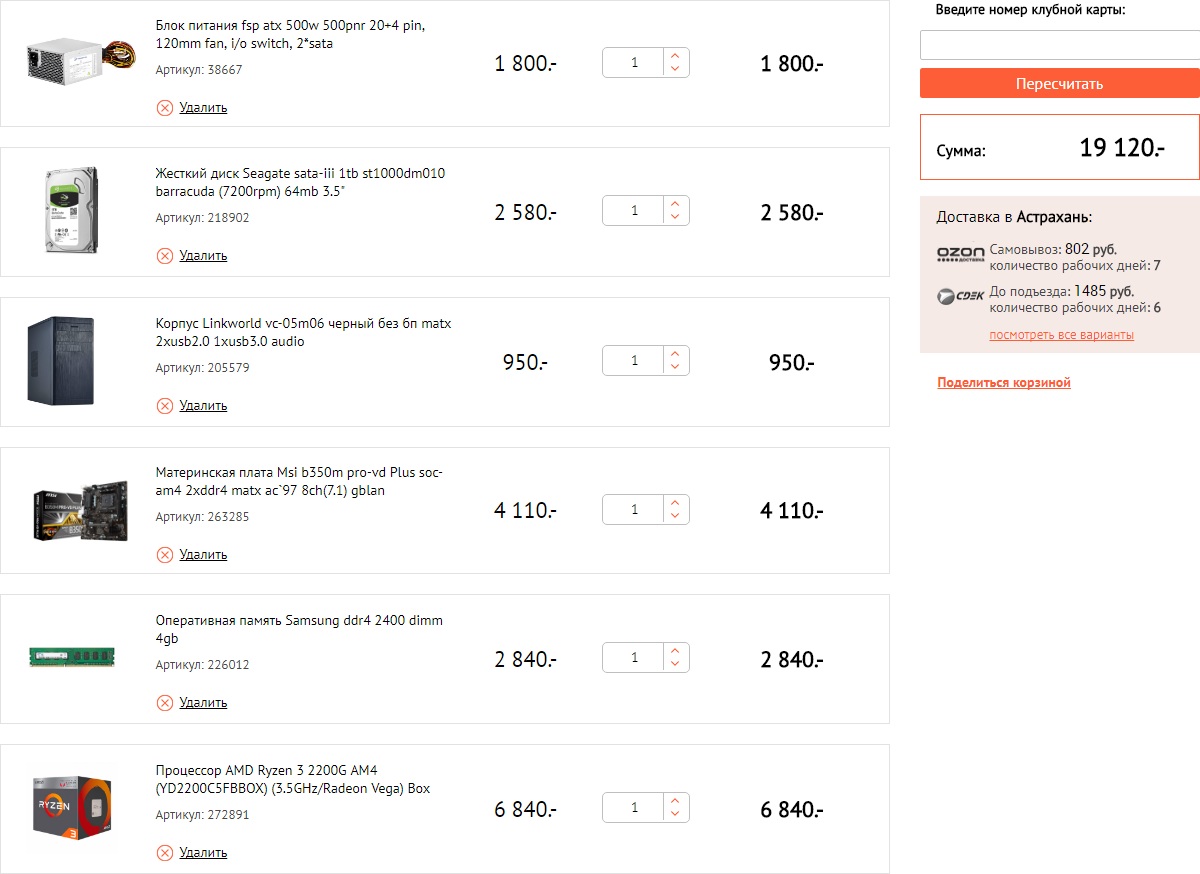Click the delete icon for the Samsung RAM
The width and height of the screenshot is (1200, 874).
[165, 703]
